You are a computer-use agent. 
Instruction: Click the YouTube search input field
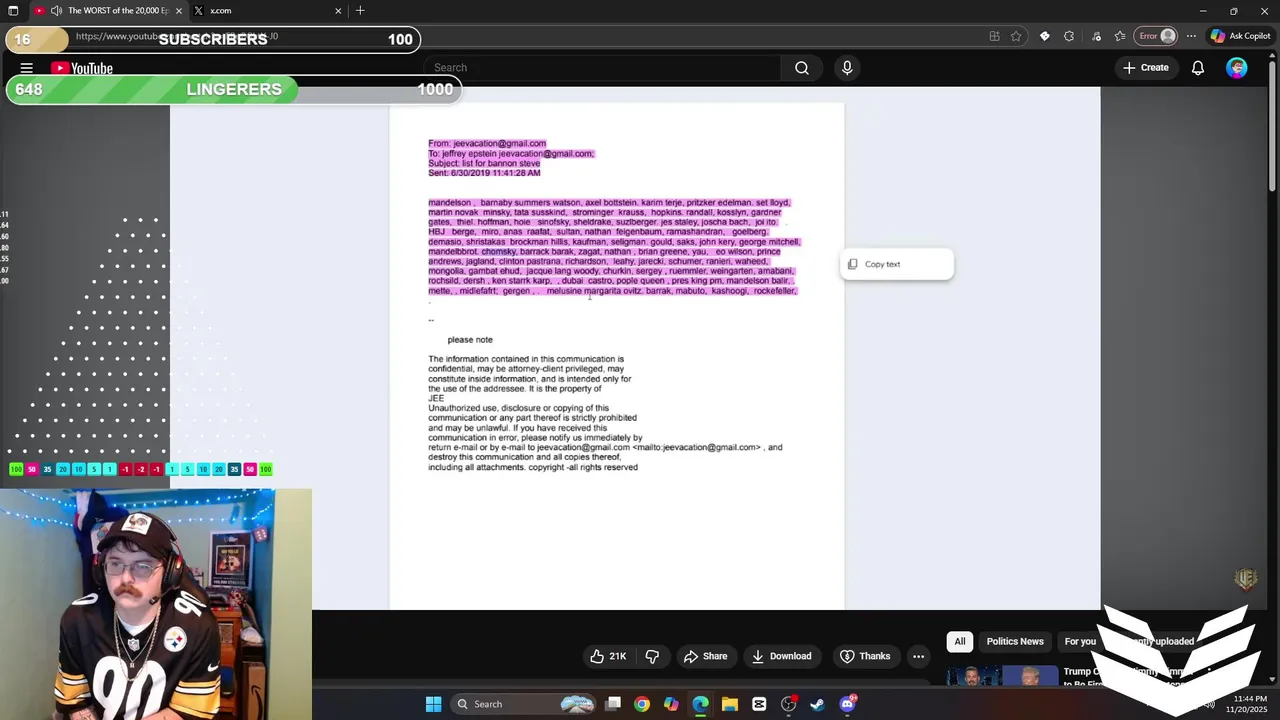point(602,68)
